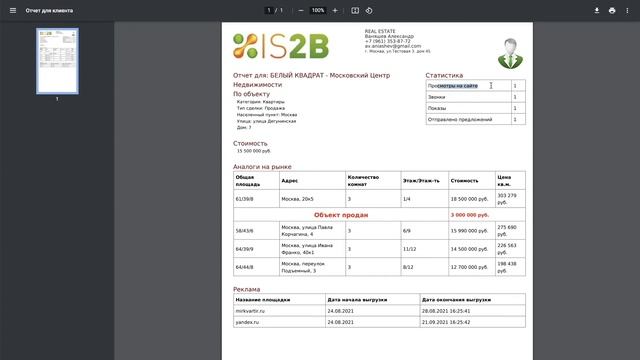Click the 'Стоимость' heading
This screenshot has width=640, height=360.
point(250,143)
